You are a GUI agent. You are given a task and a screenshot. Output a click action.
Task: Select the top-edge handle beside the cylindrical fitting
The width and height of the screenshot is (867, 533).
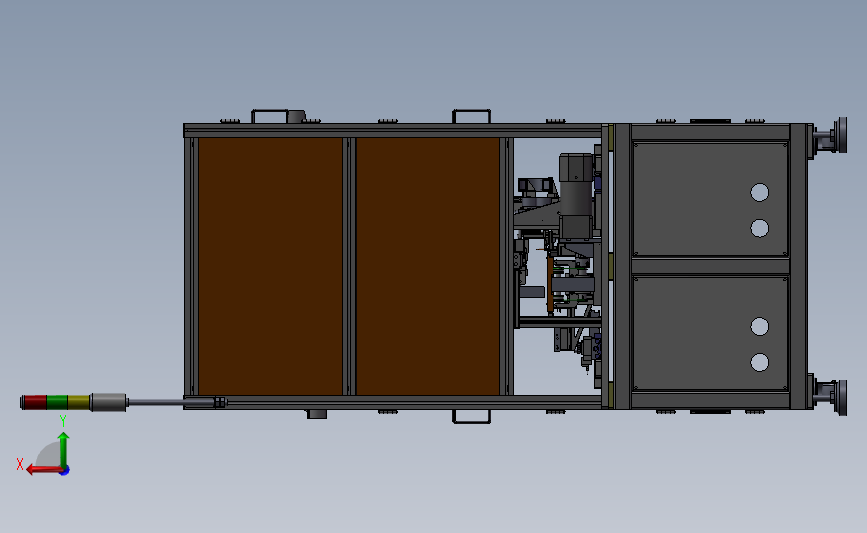270,116
